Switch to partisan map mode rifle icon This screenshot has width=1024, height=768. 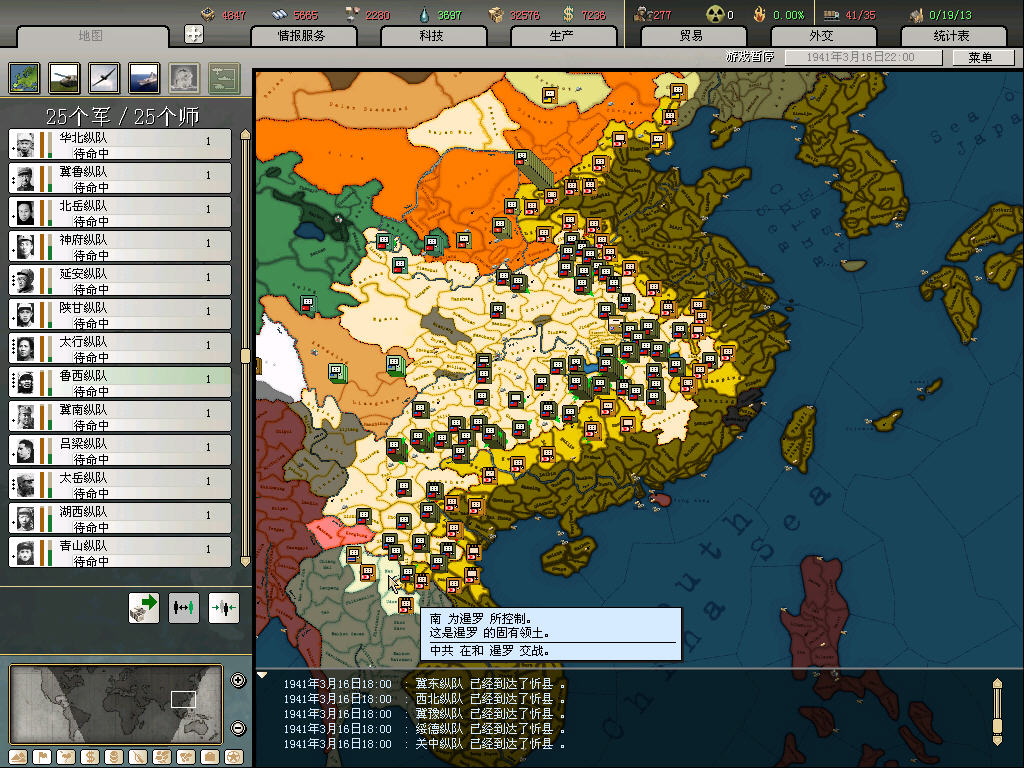[x=138, y=757]
